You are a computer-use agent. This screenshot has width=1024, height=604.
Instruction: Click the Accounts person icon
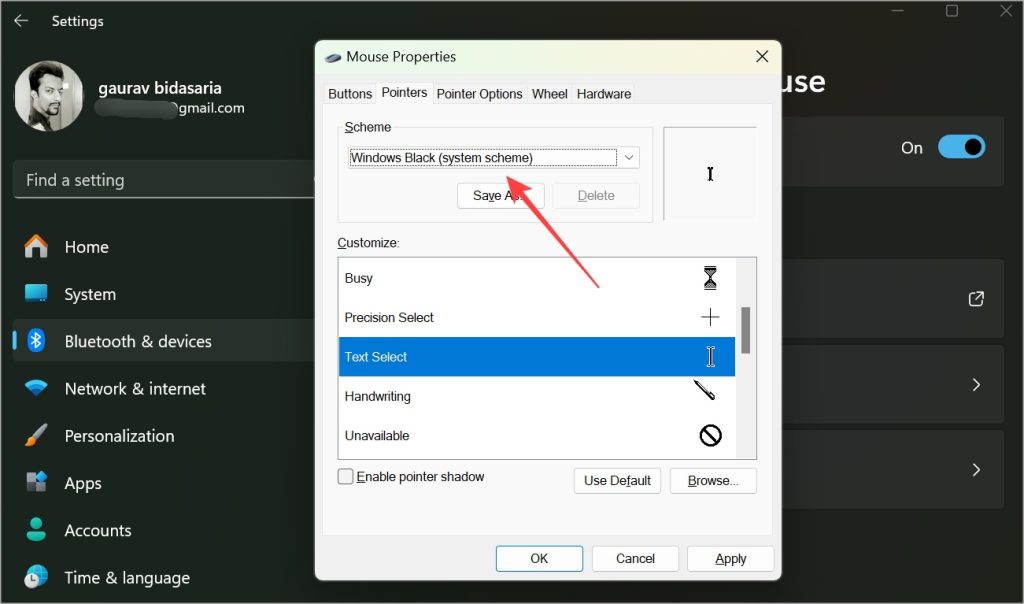[x=36, y=529]
